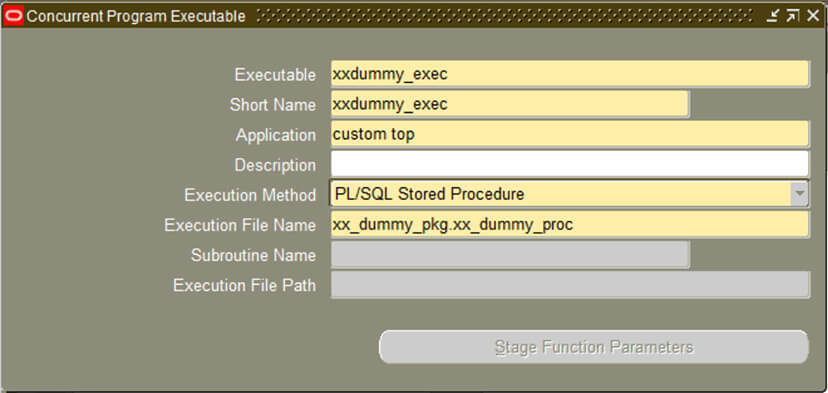Select the Execution File Name field
The width and height of the screenshot is (828, 393).
click(x=570, y=225)
